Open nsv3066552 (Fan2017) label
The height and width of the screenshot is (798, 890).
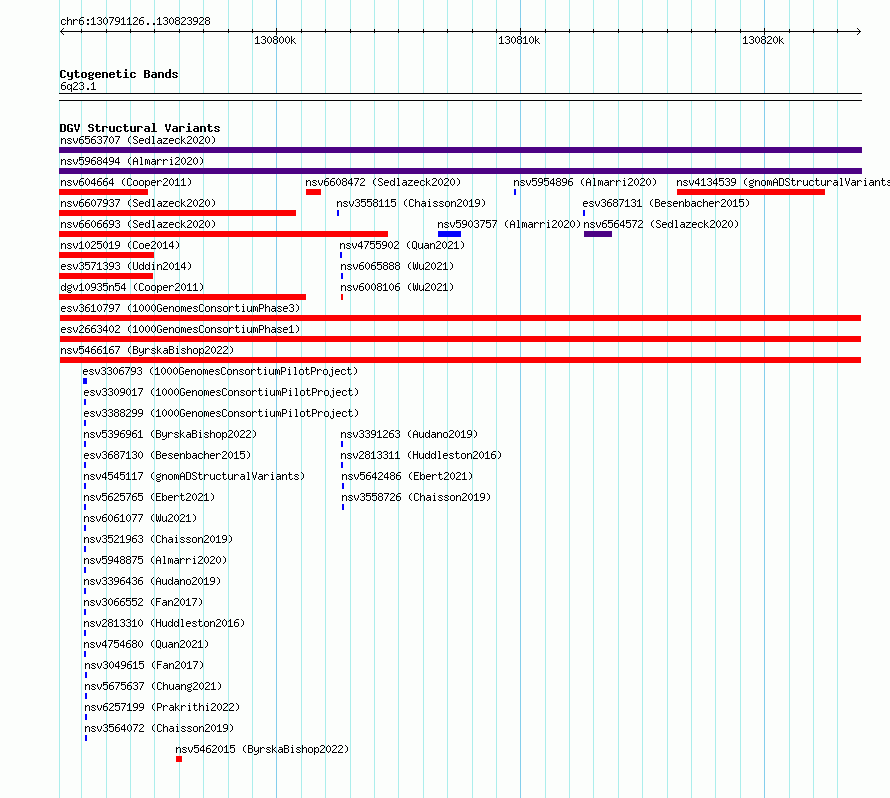click(x=143, y=602)
